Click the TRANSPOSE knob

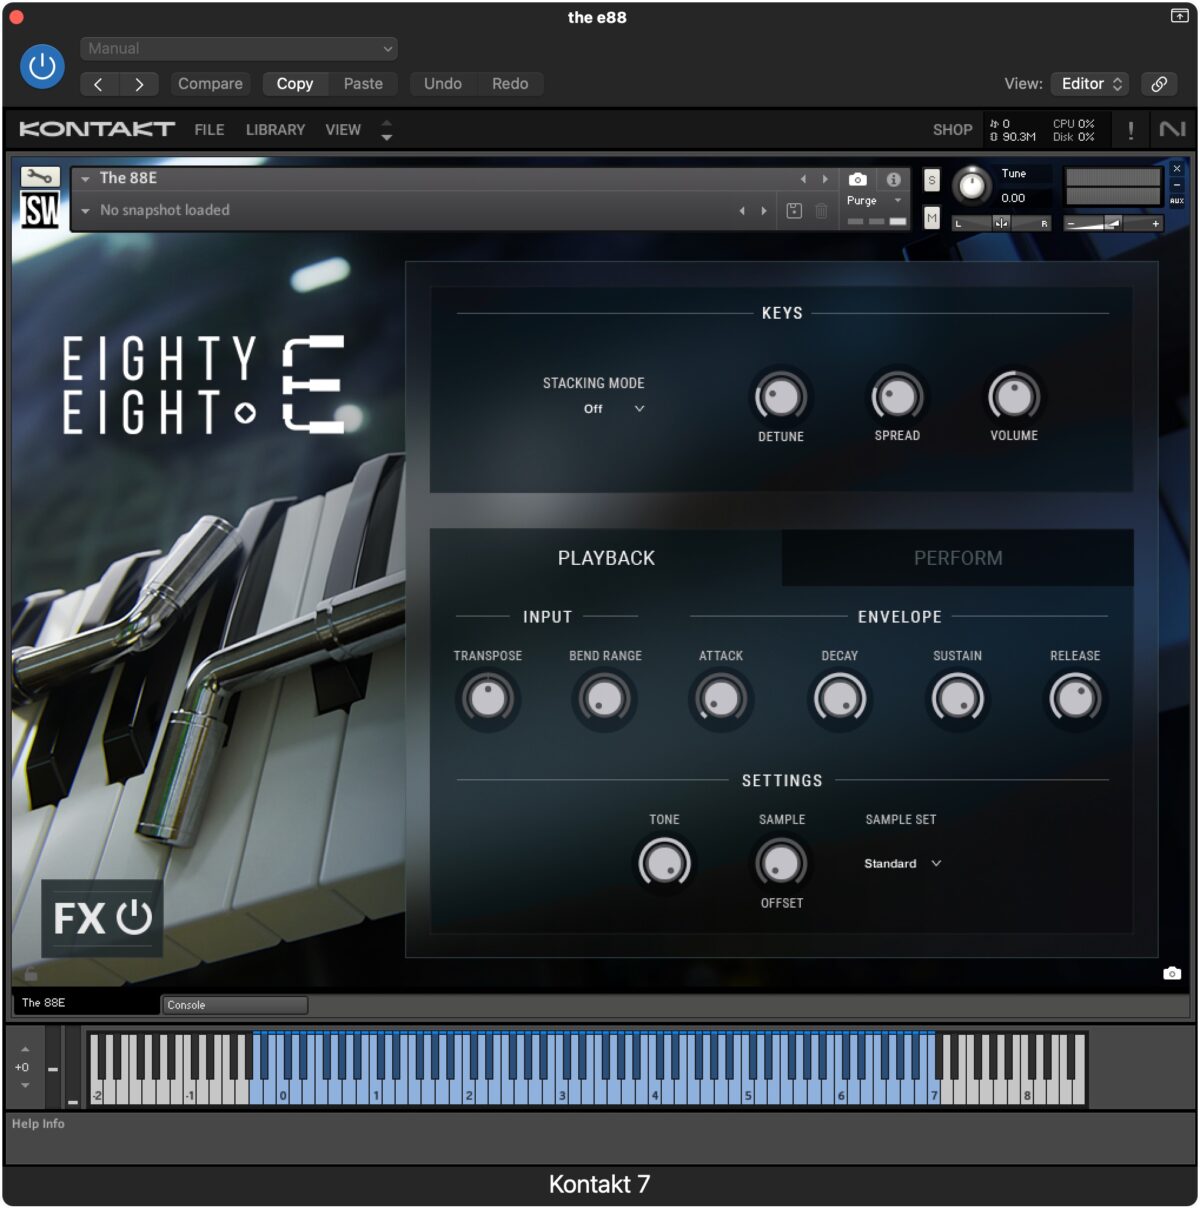coord(488,699)
